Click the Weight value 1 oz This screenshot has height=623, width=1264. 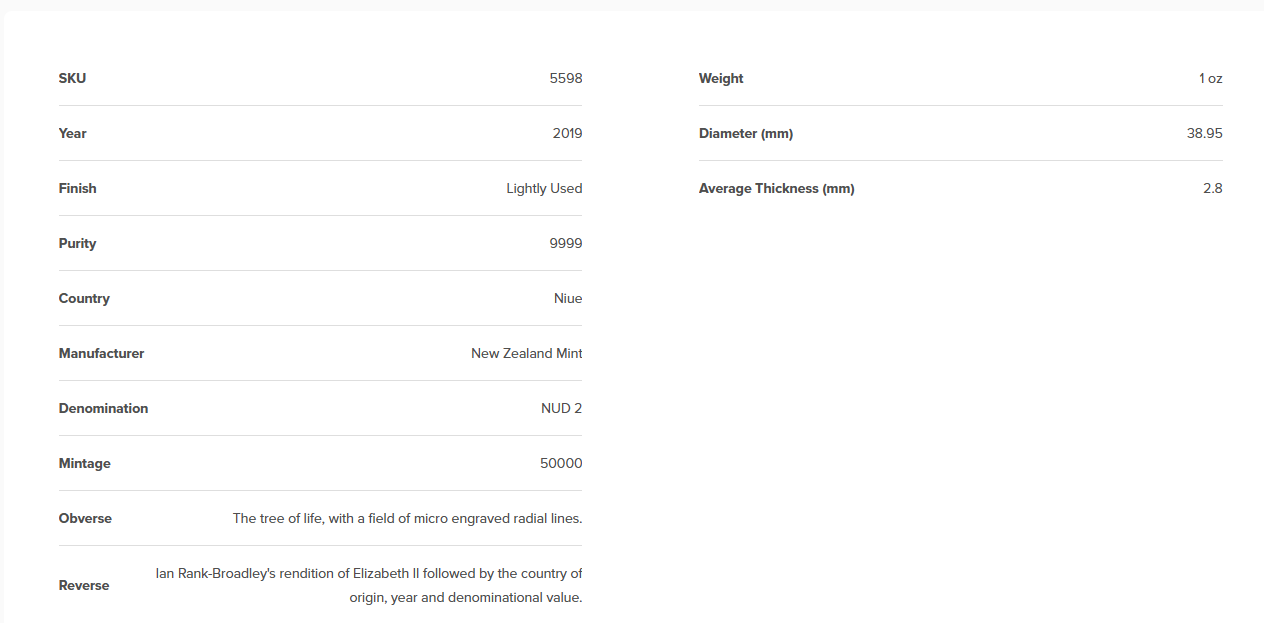(1211, 78)
